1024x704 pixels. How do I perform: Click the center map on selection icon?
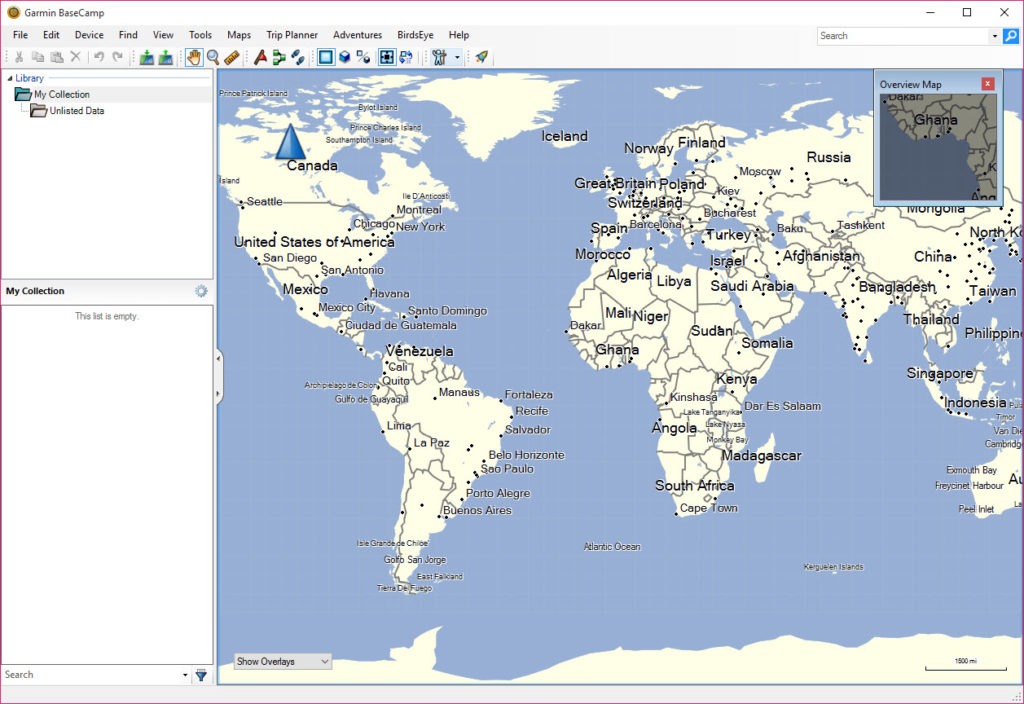coord(387,57)
